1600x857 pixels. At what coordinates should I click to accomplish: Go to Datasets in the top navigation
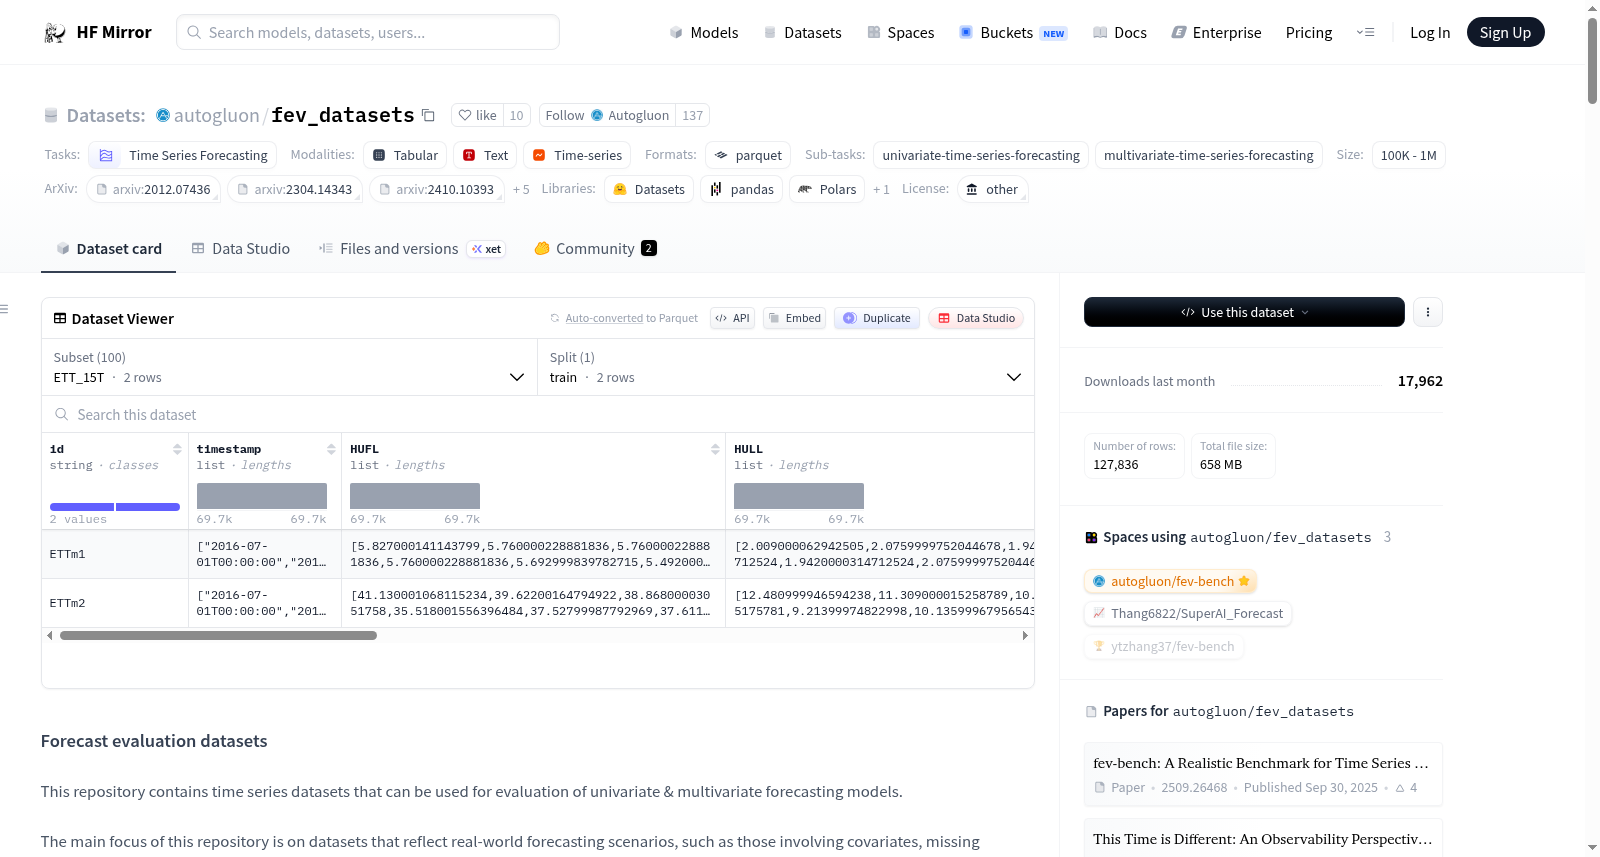point(802,33)
